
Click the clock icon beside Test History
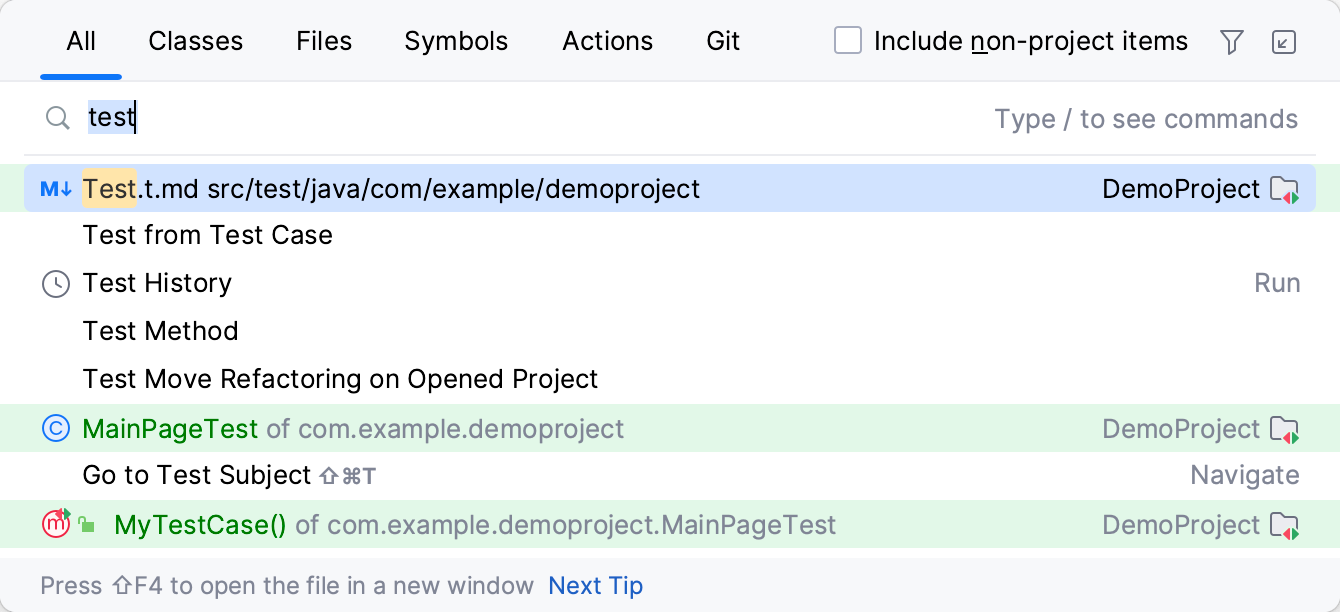click(x=56, y=284)
